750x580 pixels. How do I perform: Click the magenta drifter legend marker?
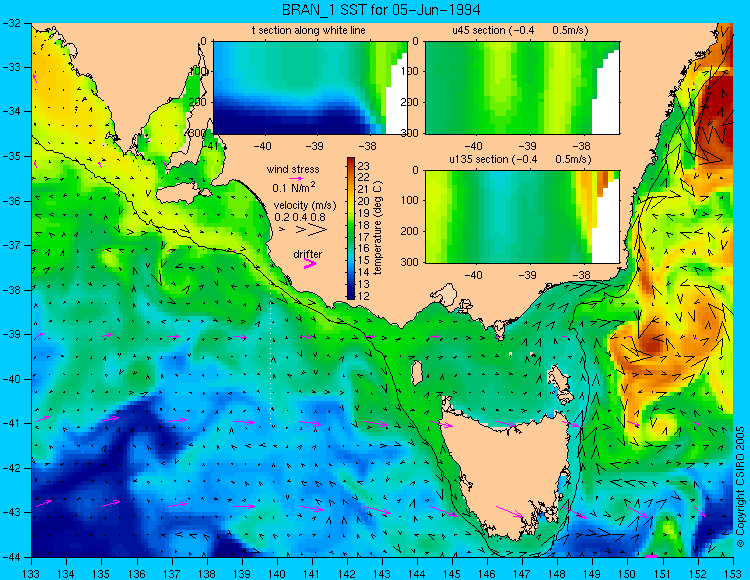tap(310, 263)
